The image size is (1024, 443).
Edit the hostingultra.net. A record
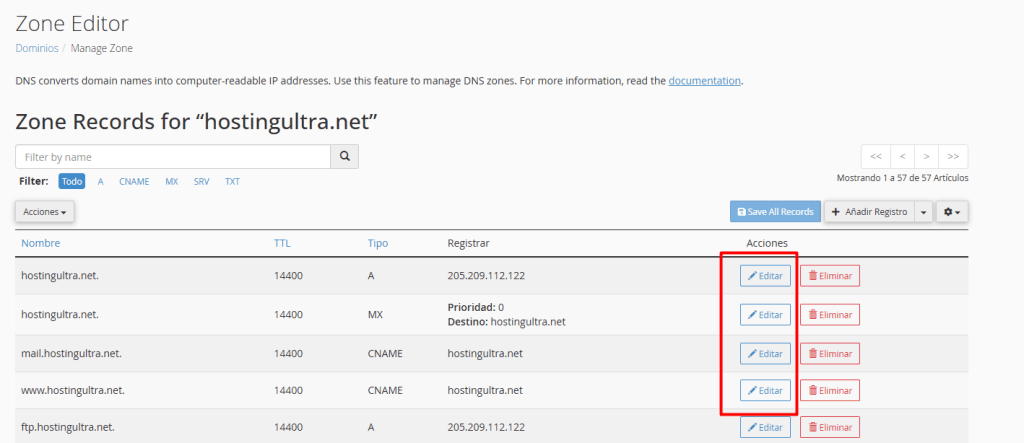765,275
